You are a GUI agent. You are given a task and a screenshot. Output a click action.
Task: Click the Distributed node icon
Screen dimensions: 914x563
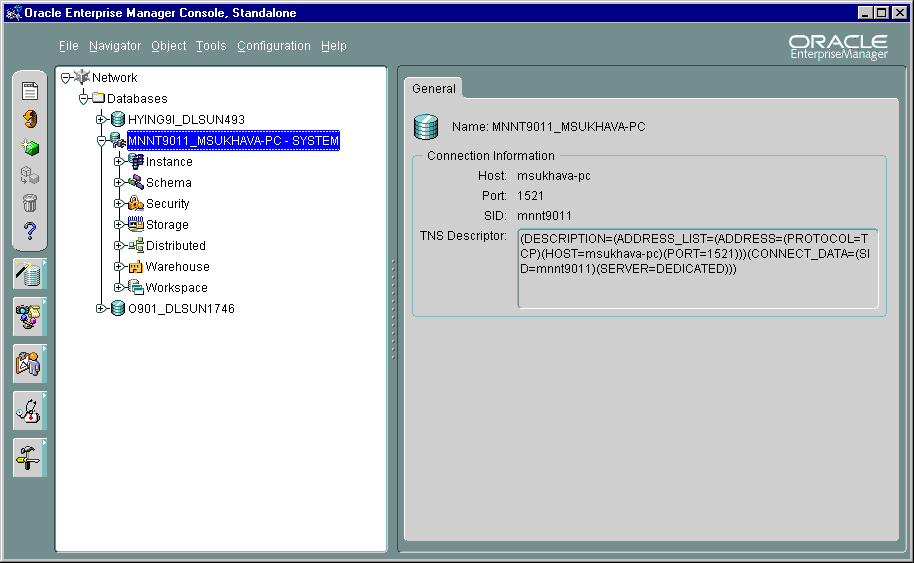click(136, 245)
